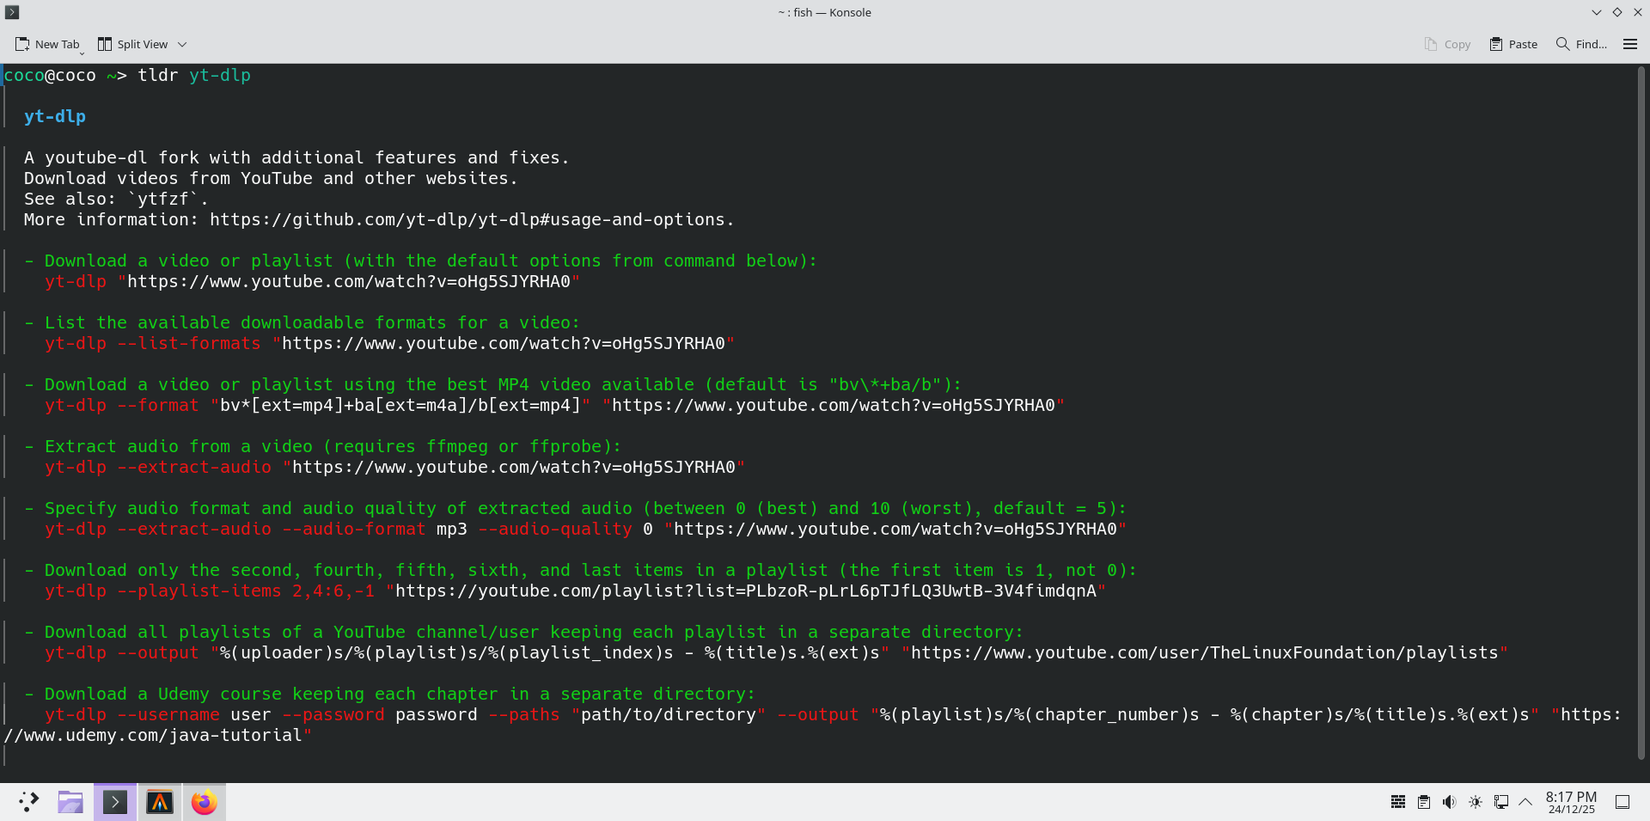
Task: Open Firefox from the taskbar
Action: click(204, 802)
